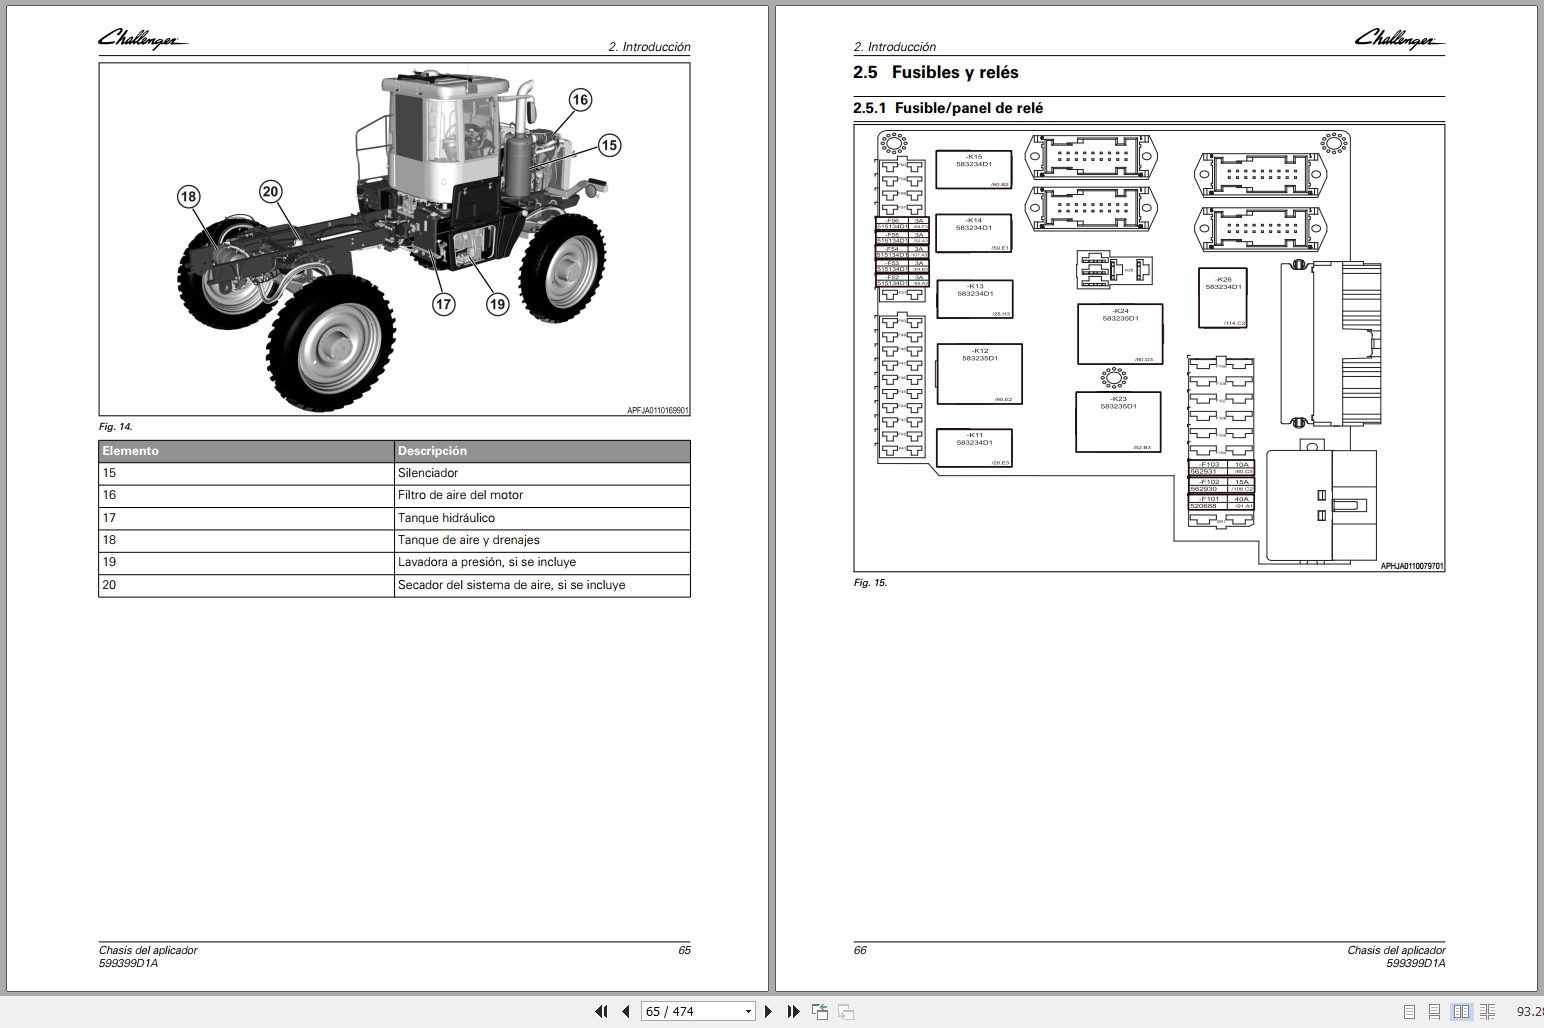Go to the previous page
Image resolution: width=1544 pixels, height=1028 pixels.
click(626, 1011)
